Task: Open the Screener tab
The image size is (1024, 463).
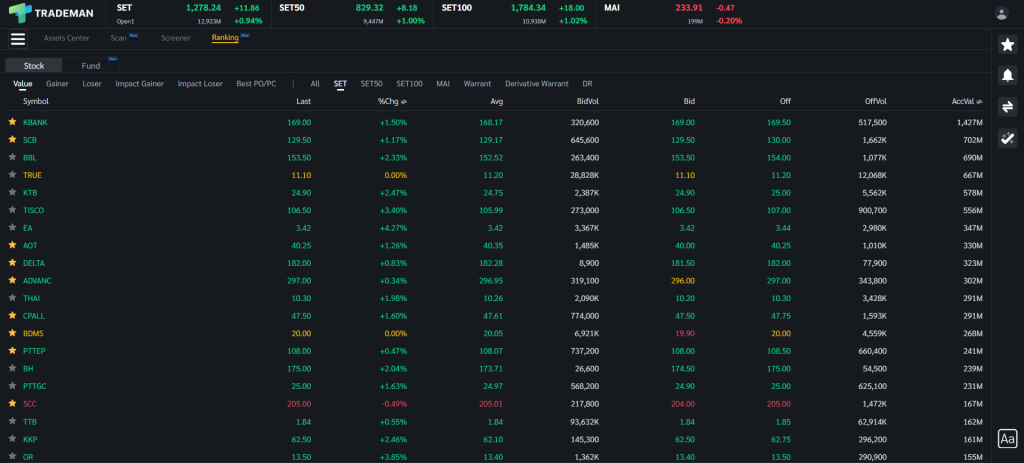Action: point(176,38)
